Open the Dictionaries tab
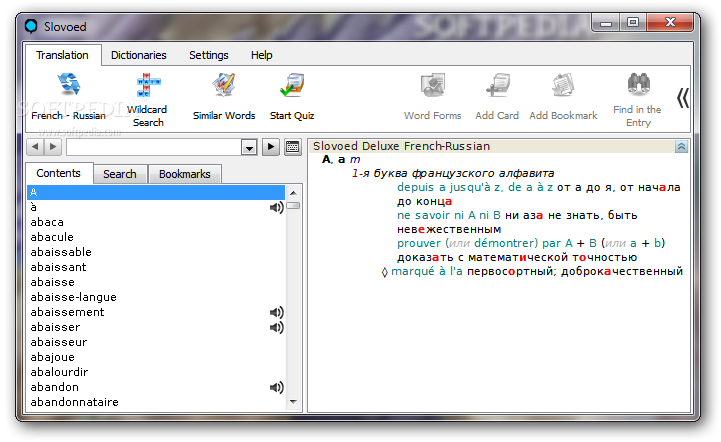Screen dimensions: 721x442 point(138,55)
